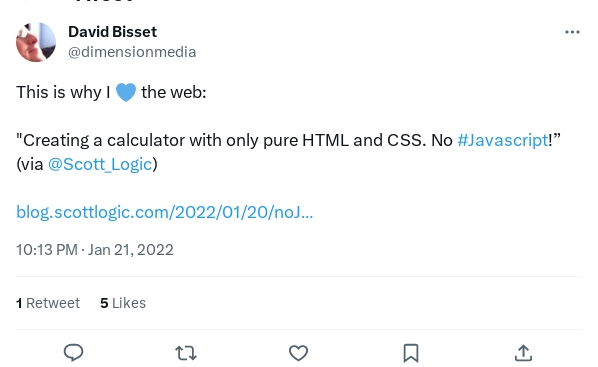Open the blog.scottlogic.com article link
The width and height of the screenshot is (598, 367).
[x=164, y=212]
